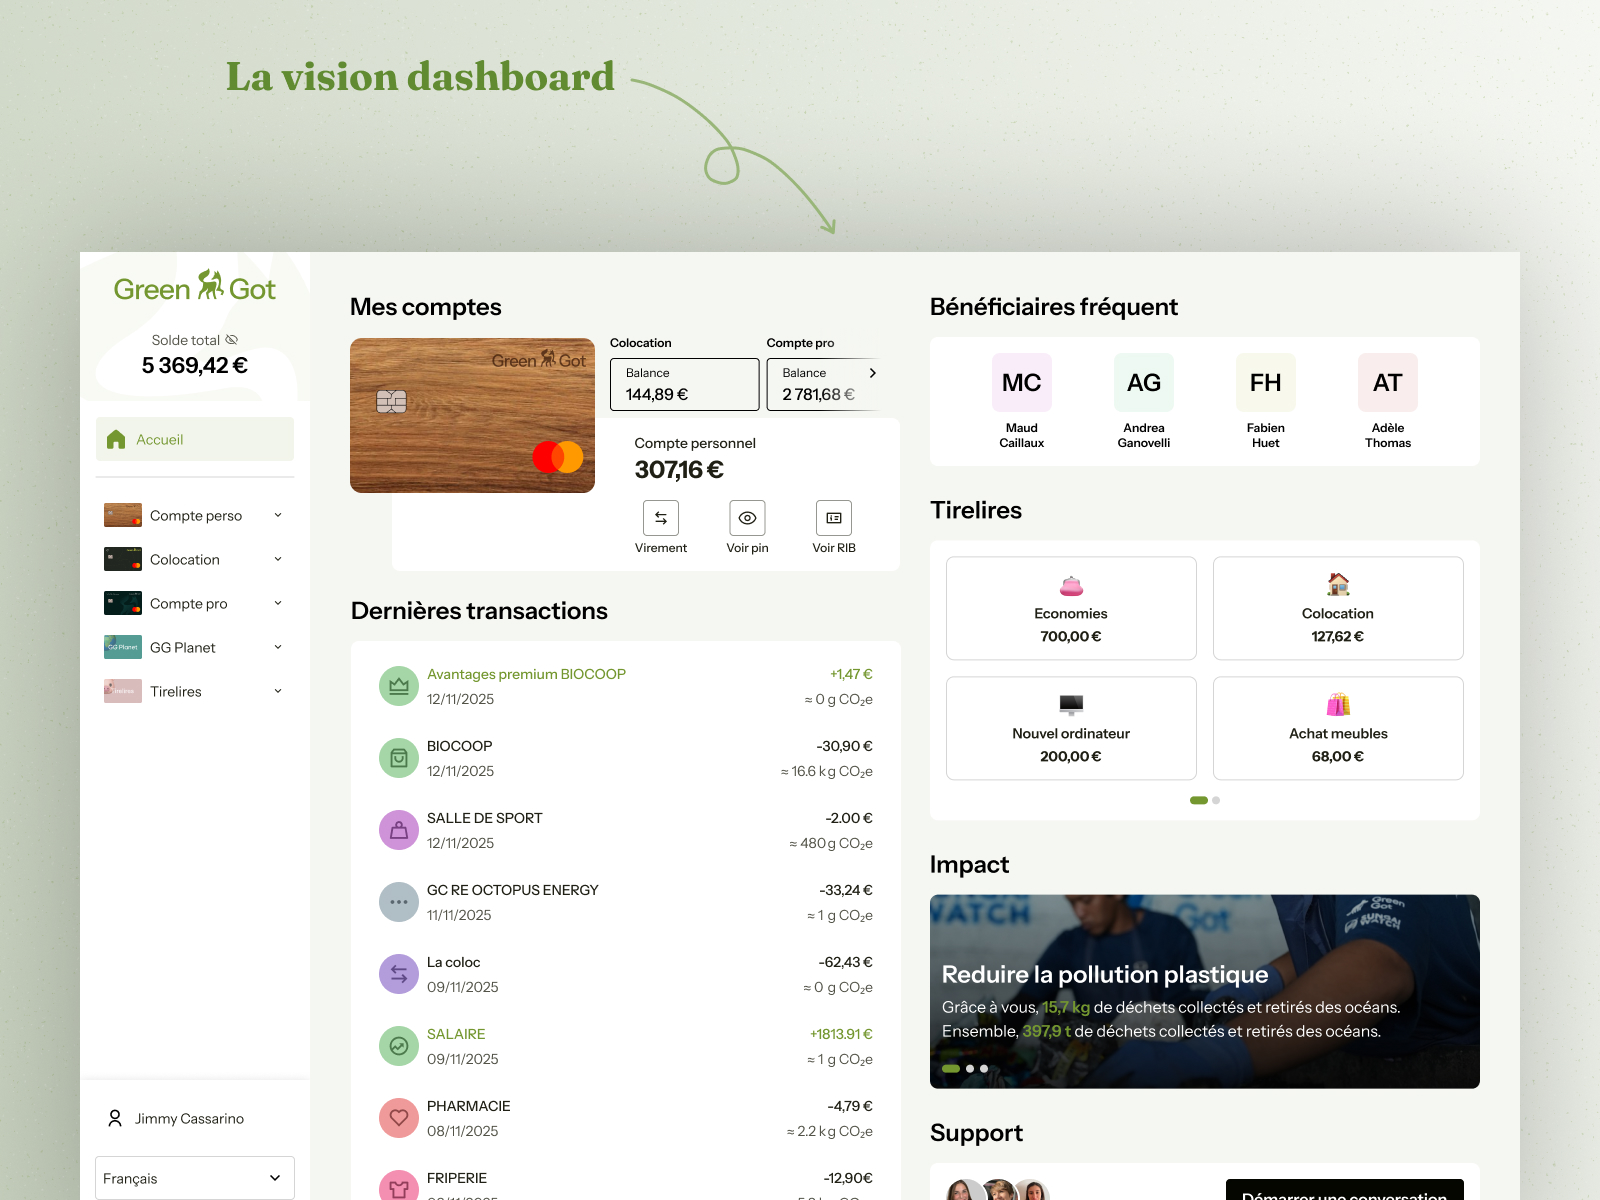1600x1200 pixels.
Task: Click the Reduire la pollution plastique banner
Action: pos(1205,991)
